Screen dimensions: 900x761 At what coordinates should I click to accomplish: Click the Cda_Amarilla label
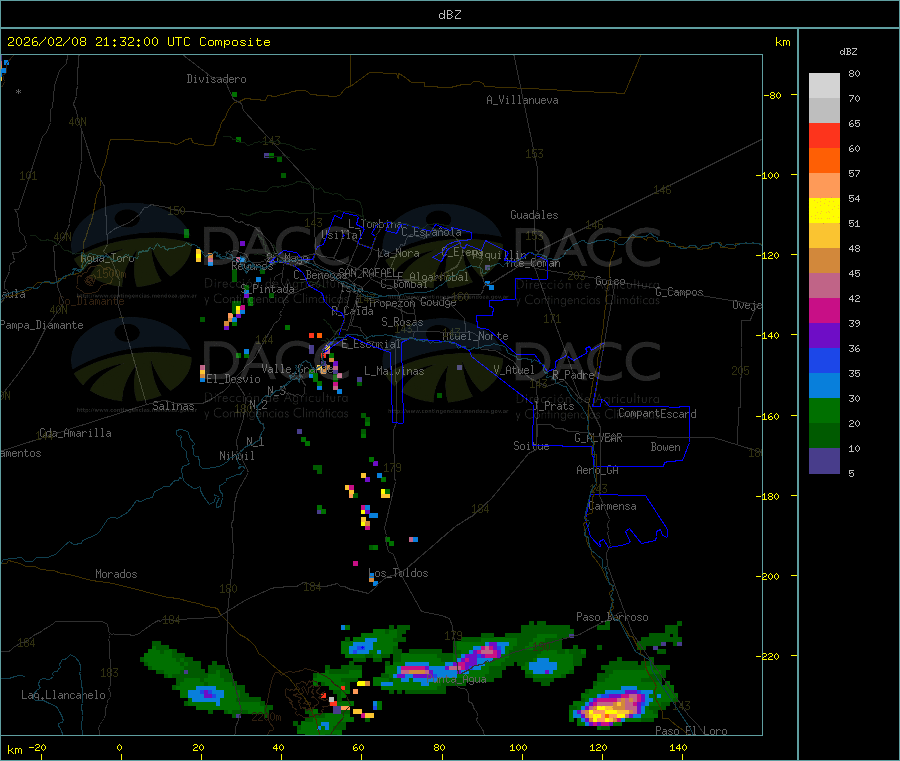point(75,433)
